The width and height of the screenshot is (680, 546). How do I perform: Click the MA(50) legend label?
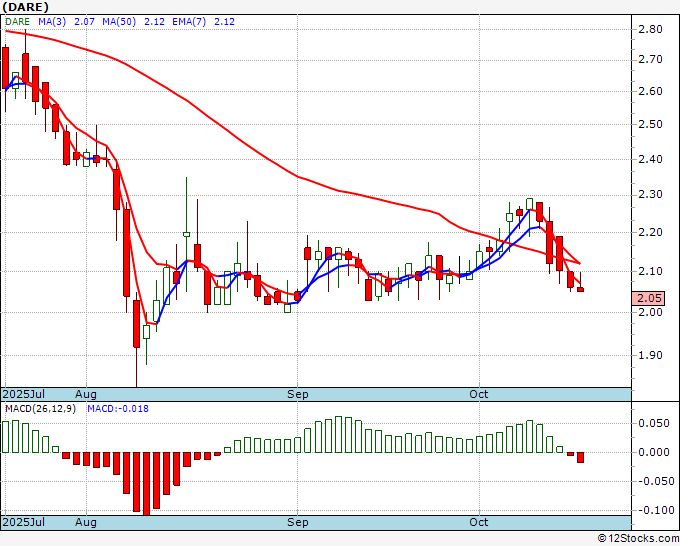[x=119, y=22]
